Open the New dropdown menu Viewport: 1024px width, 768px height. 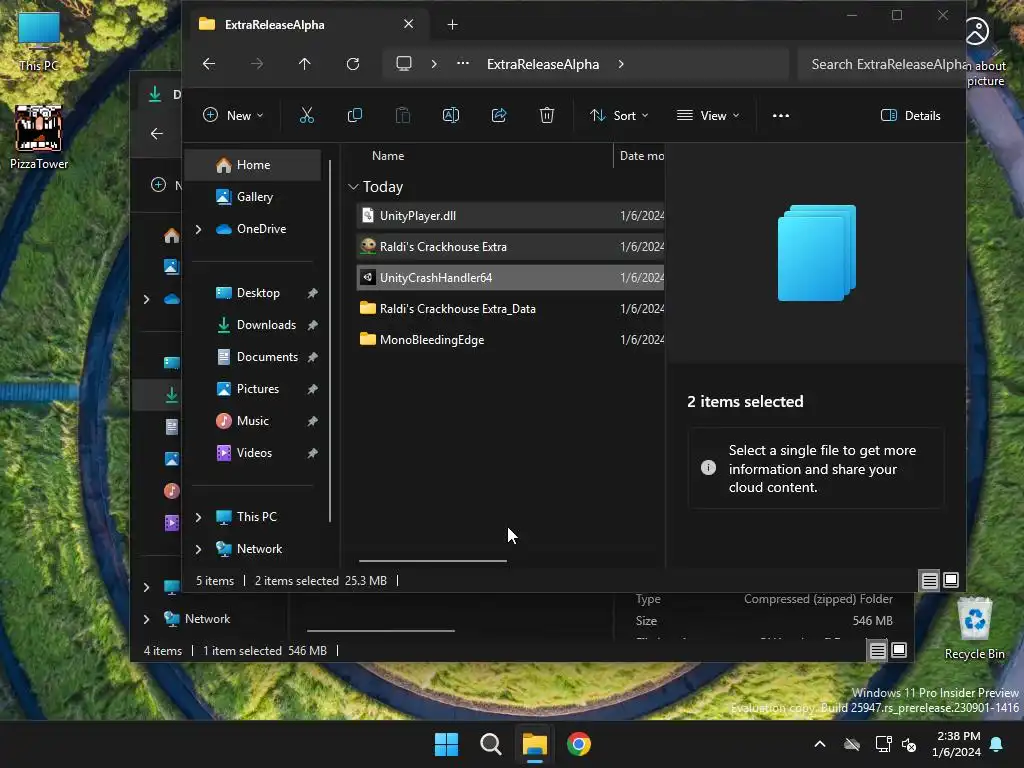click(233, 116)
